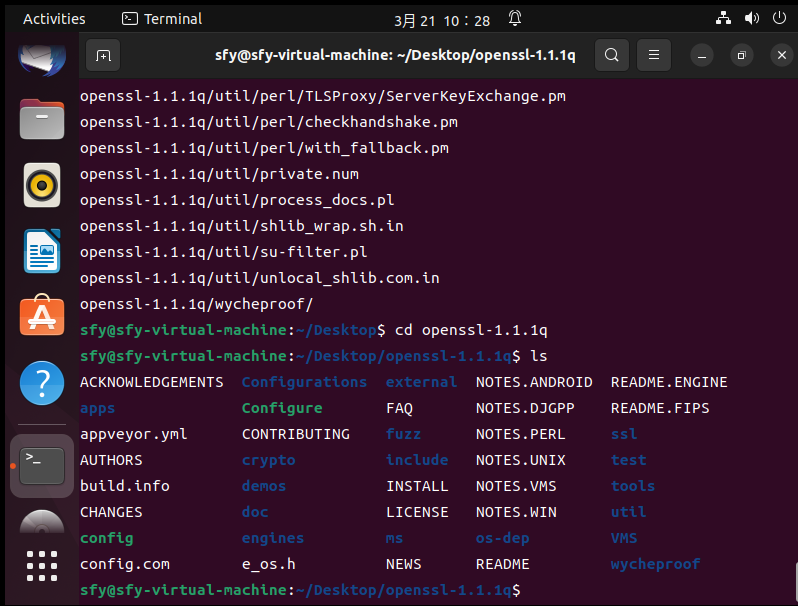The width and height of the screenshot is (798, 606).
Task: Open Ubuntu Software from the dock
Action: (42, 315)
